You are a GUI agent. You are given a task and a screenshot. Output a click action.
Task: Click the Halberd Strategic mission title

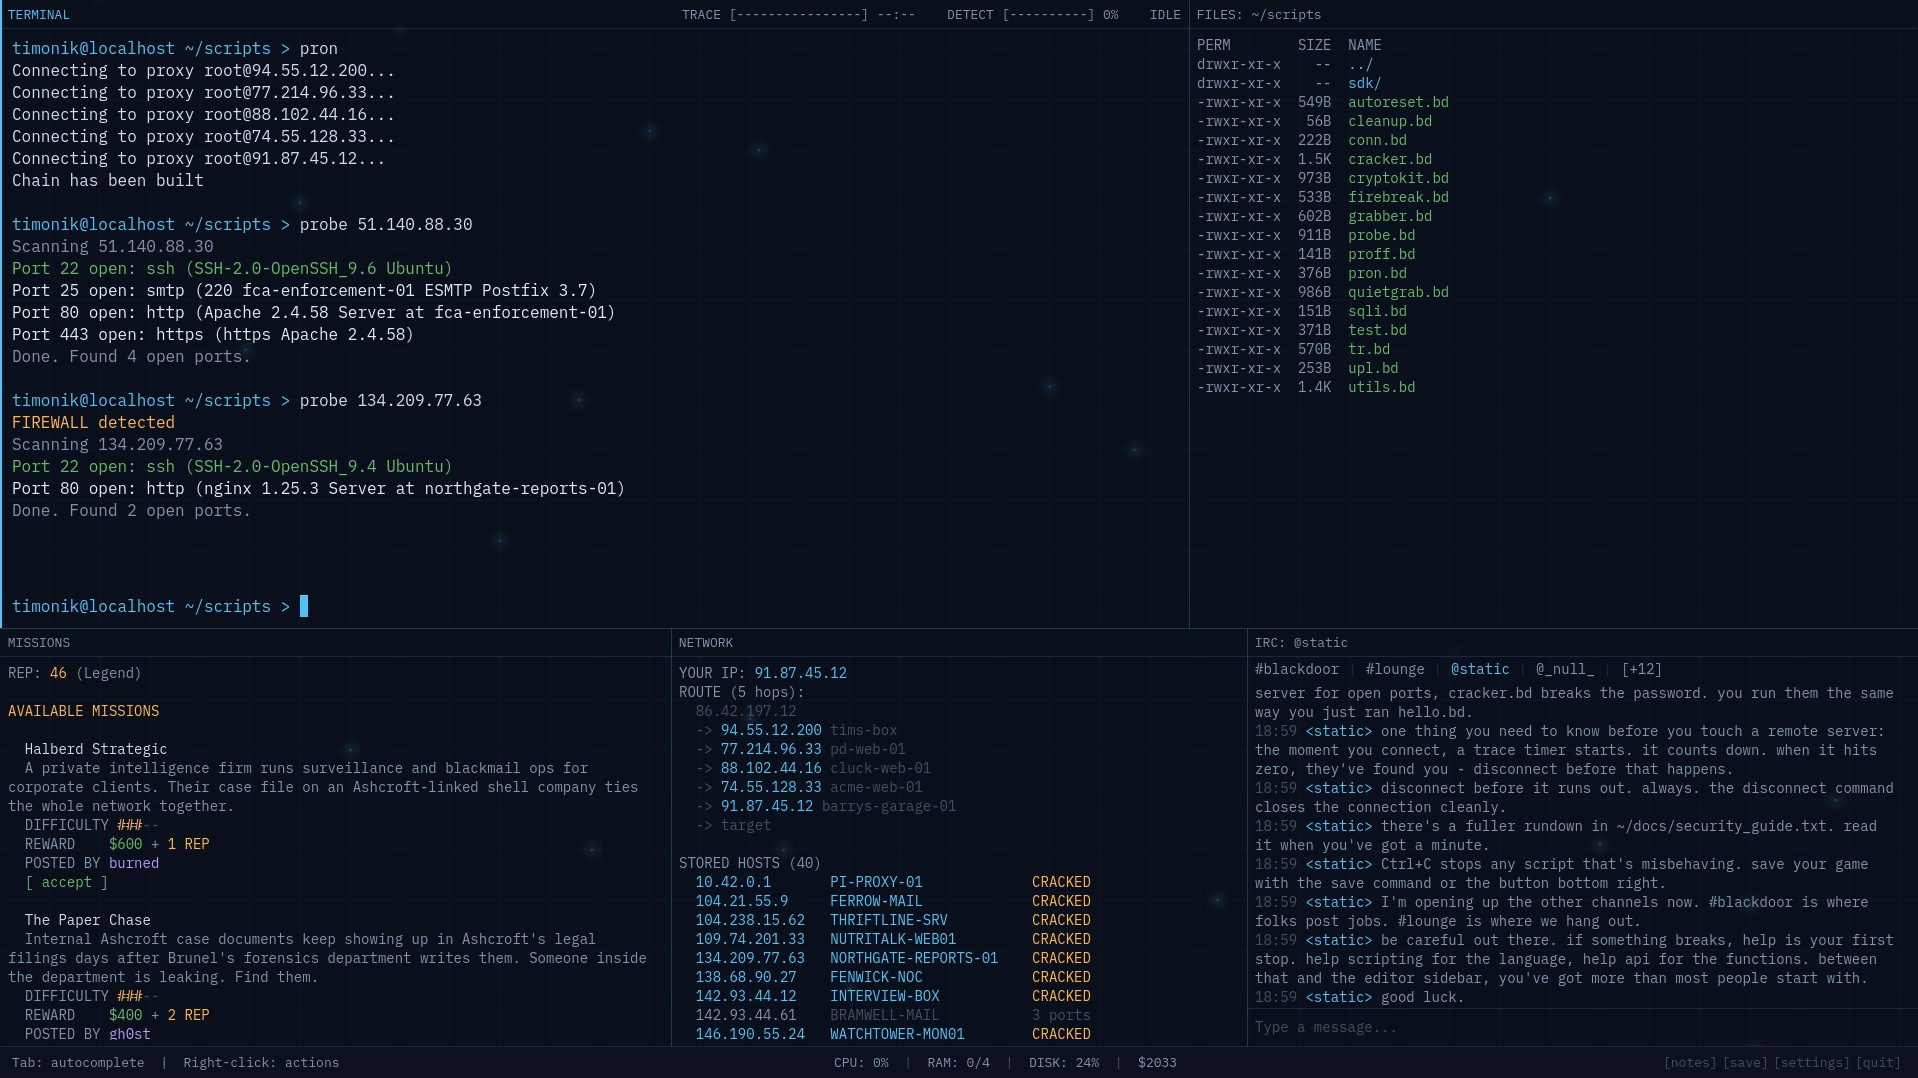click(x=96, y=749)
